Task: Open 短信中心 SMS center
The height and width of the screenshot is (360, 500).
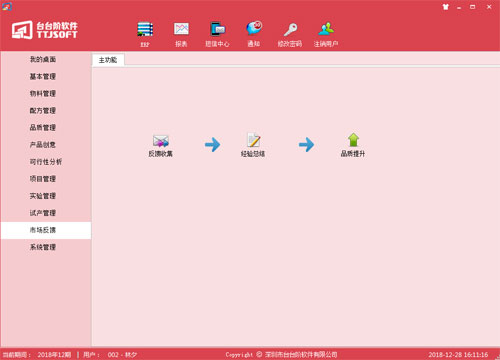Action: coord(217,34)
